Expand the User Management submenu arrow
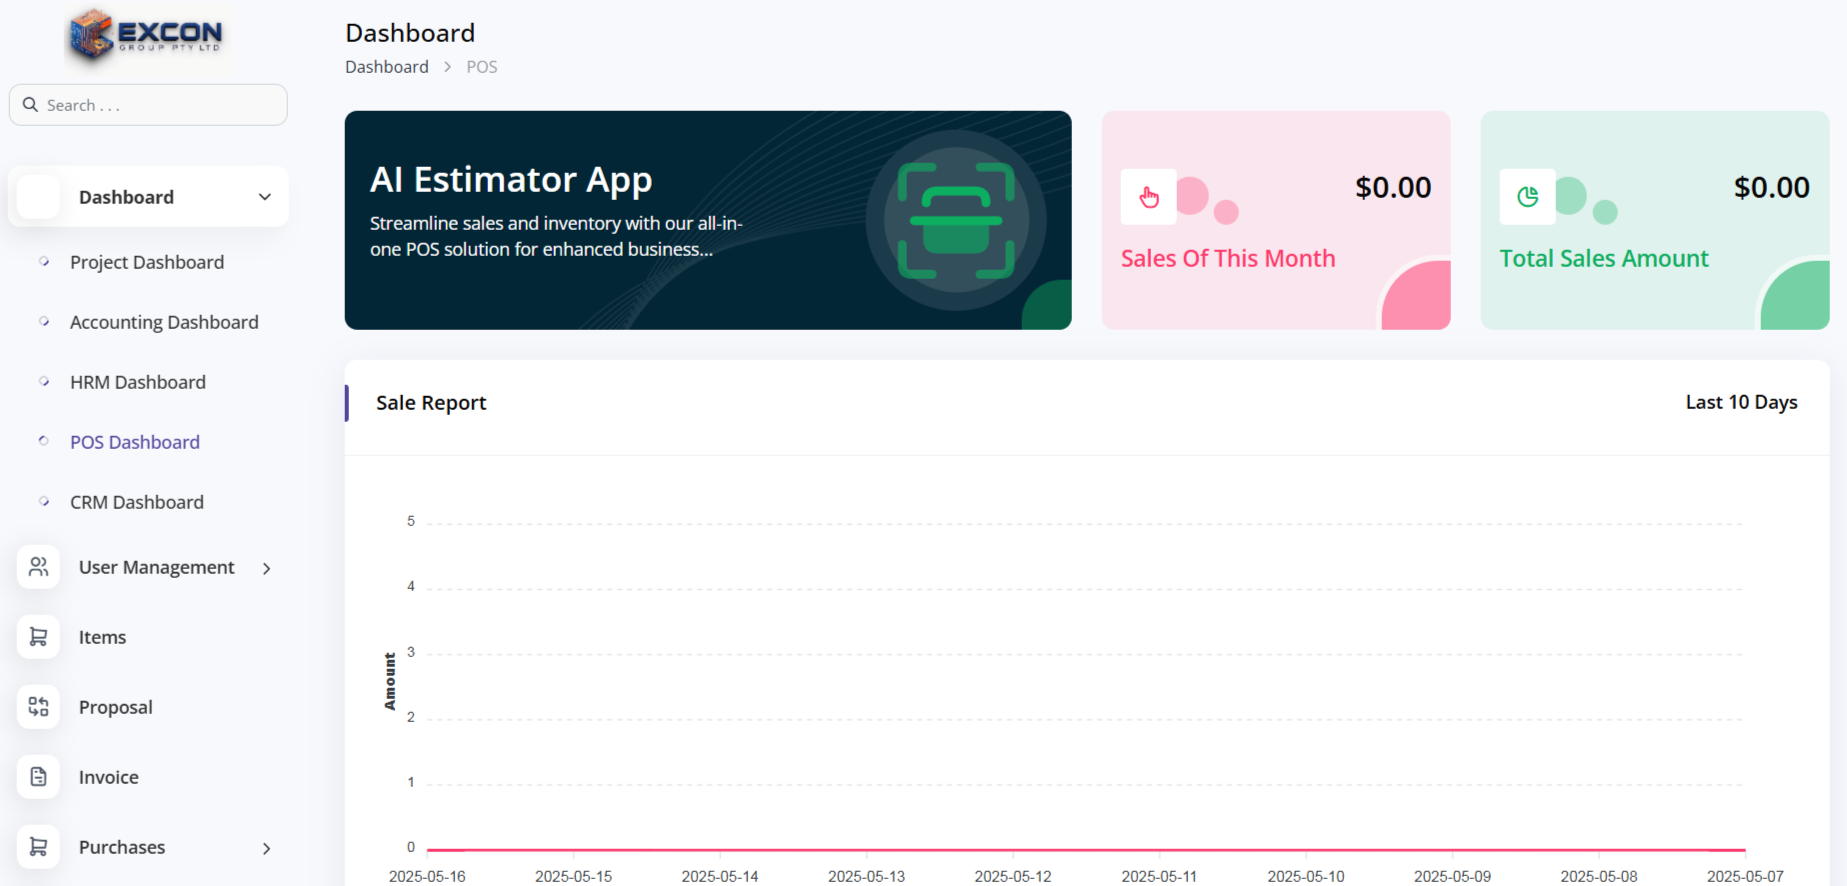1847x886 pixels. click(267, 568)
